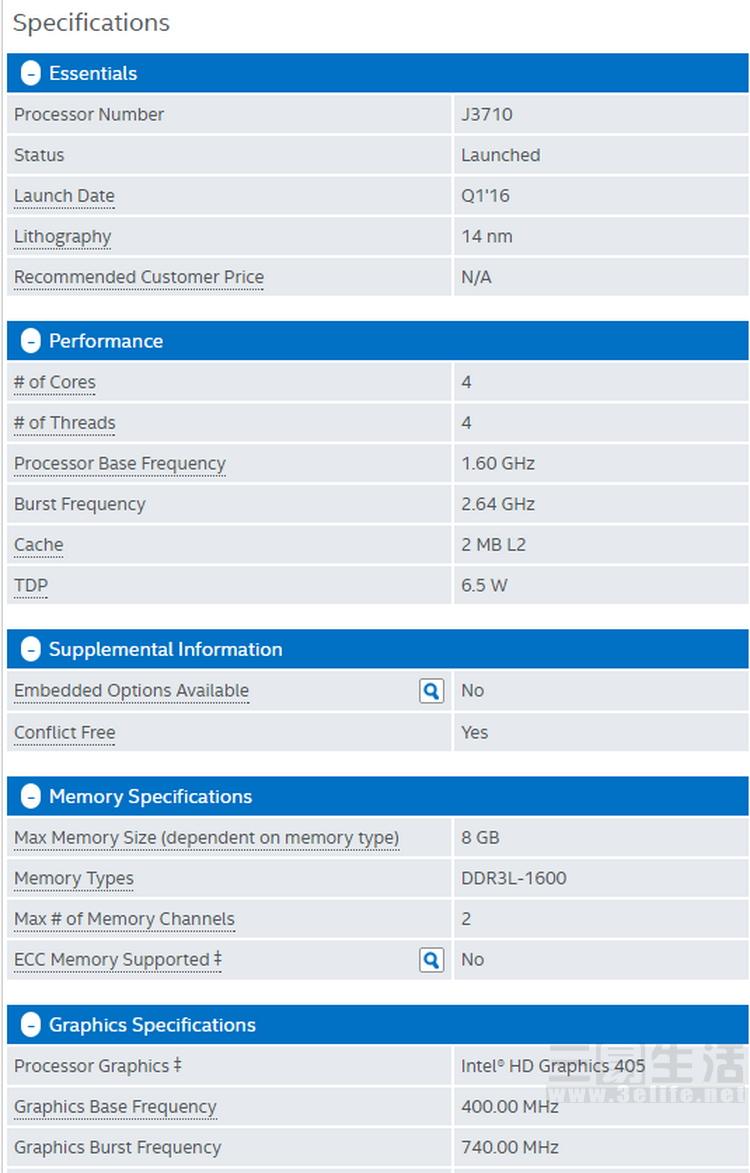Open Processor Base Frequency definition

pos(120,464)
